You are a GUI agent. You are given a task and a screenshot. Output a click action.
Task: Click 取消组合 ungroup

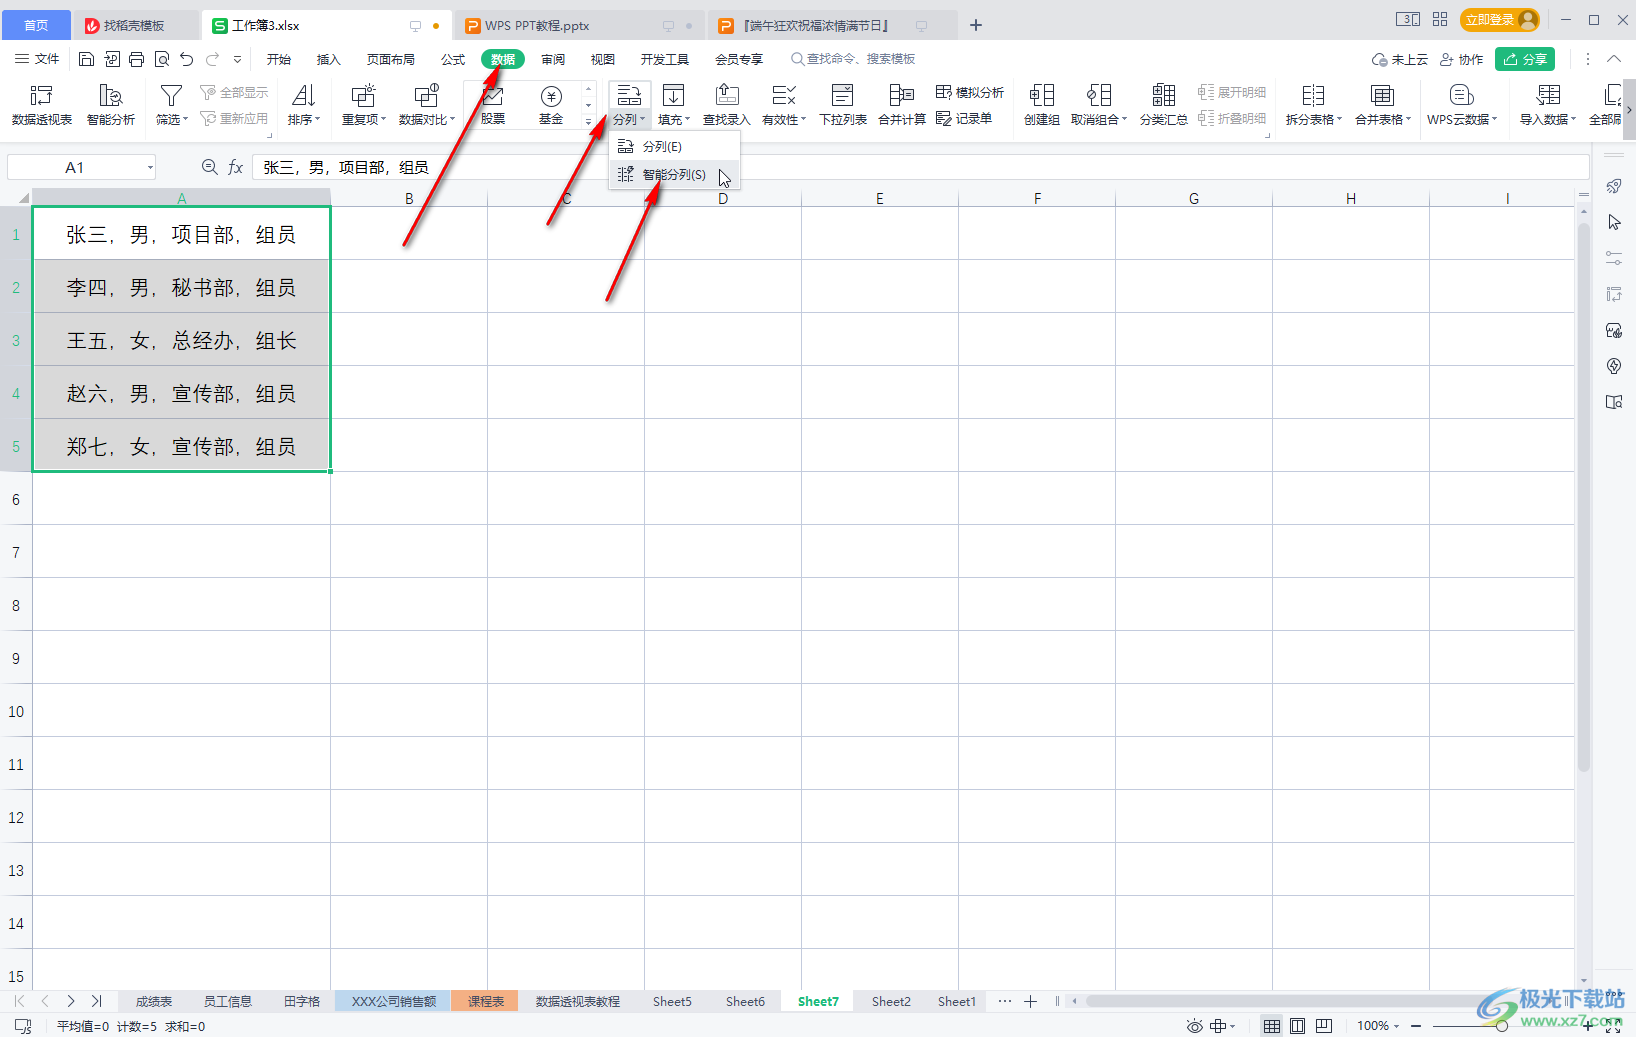click(x=1099, y=105)
